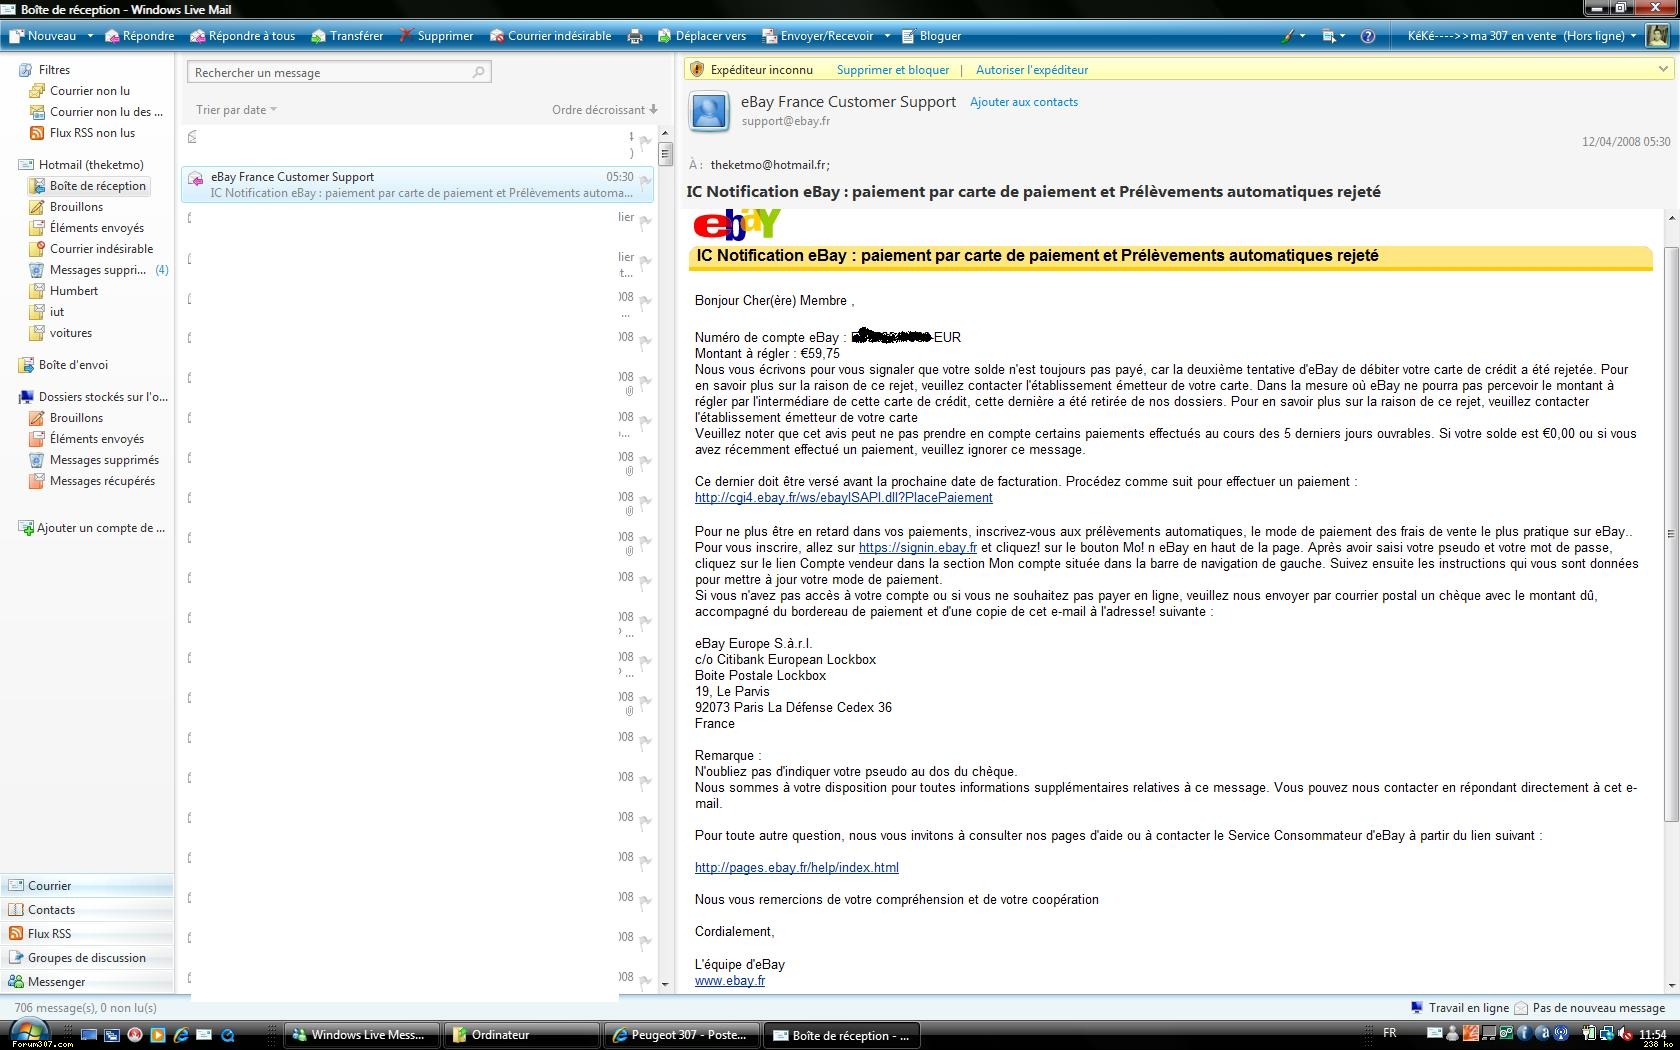The width and height of the screenshot is (1680, 1050).
Task: Click the printer icon
Action: [x=635, y=36]
